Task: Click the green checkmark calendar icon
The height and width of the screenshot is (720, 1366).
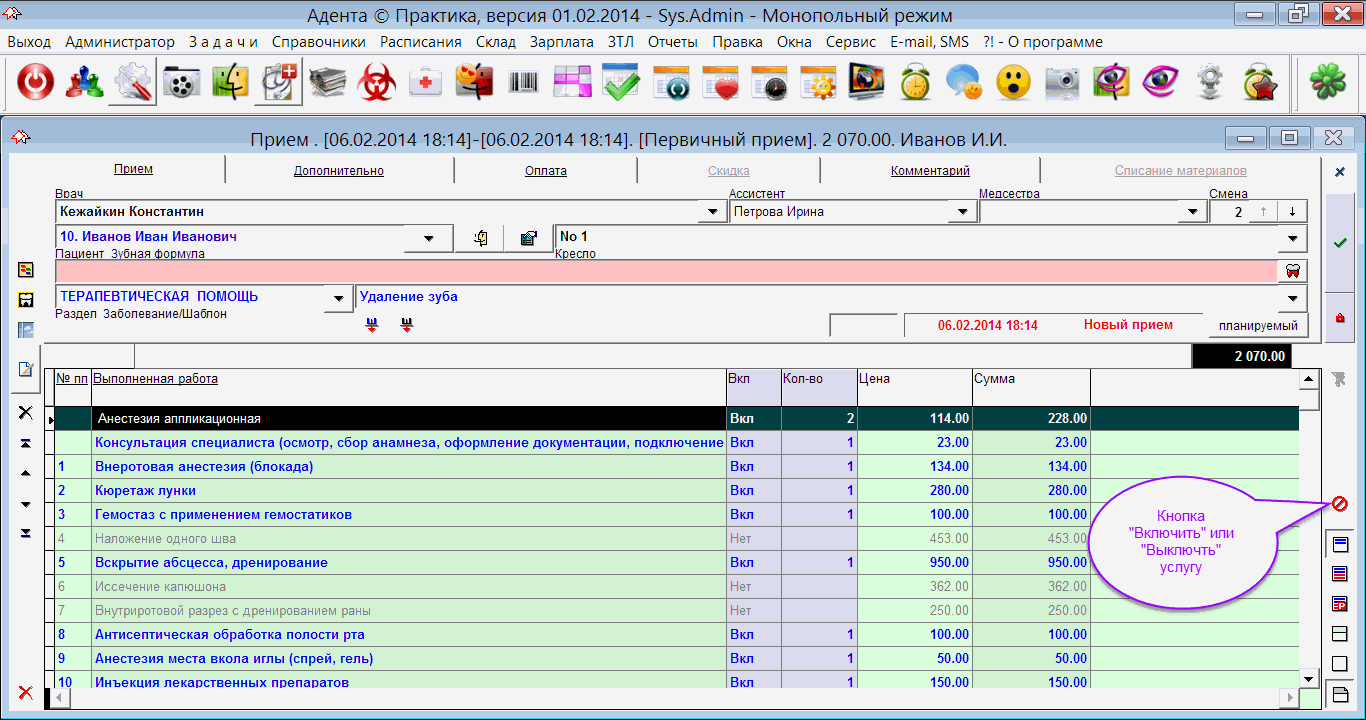Action: (621, 83)
